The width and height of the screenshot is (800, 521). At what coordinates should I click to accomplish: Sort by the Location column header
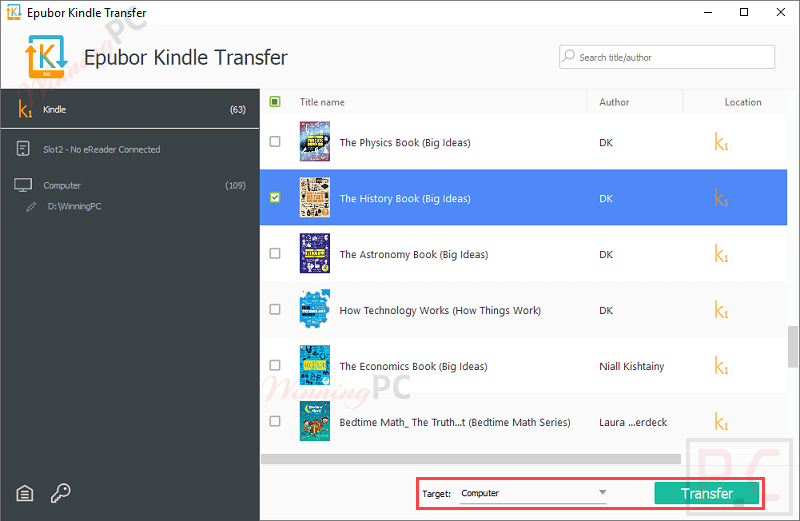click(x=743, y=102)
